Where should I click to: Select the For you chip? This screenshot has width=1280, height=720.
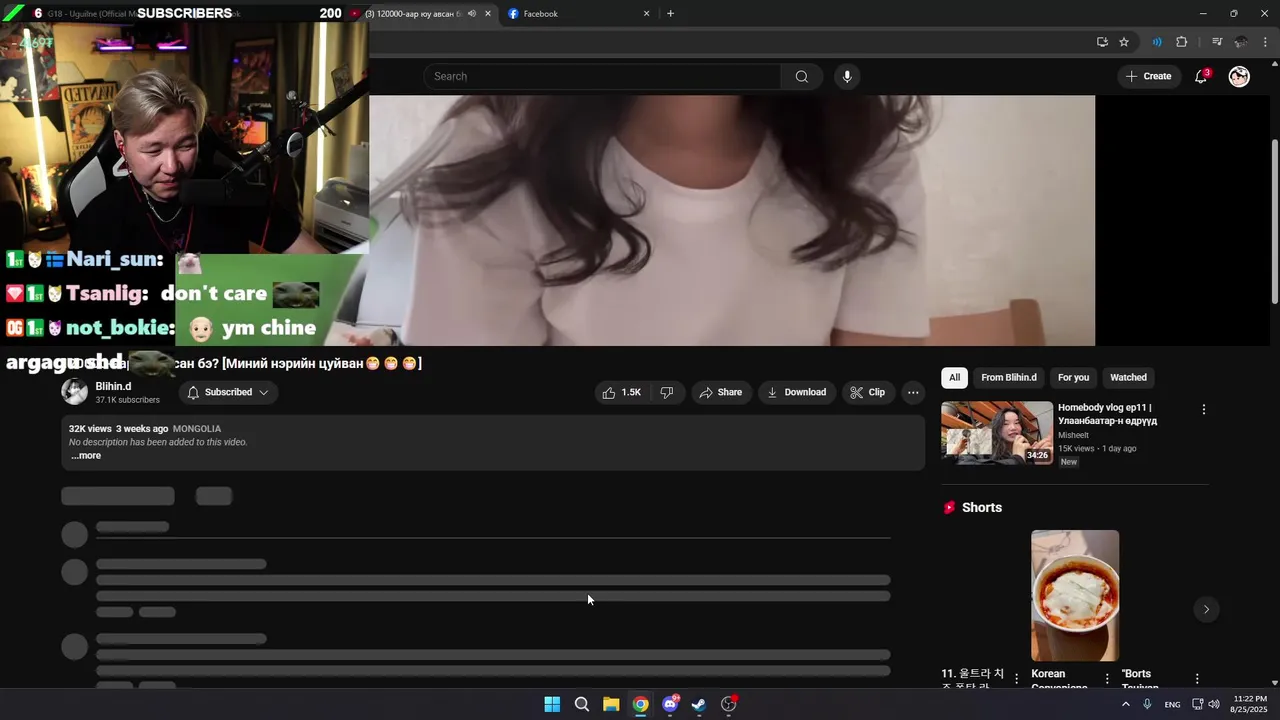tap(1073, 378)
